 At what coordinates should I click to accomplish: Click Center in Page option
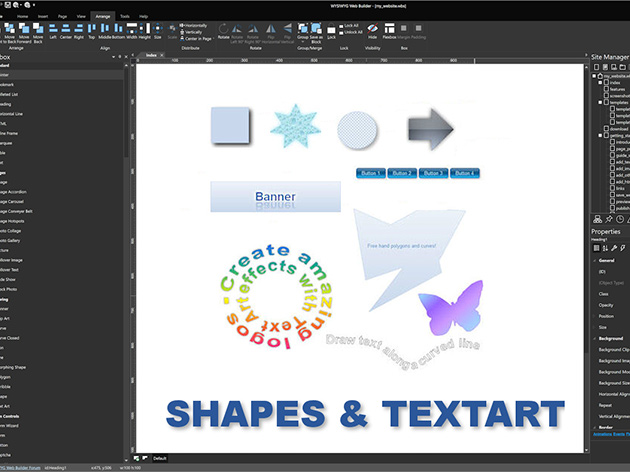(x=196, y=39)
